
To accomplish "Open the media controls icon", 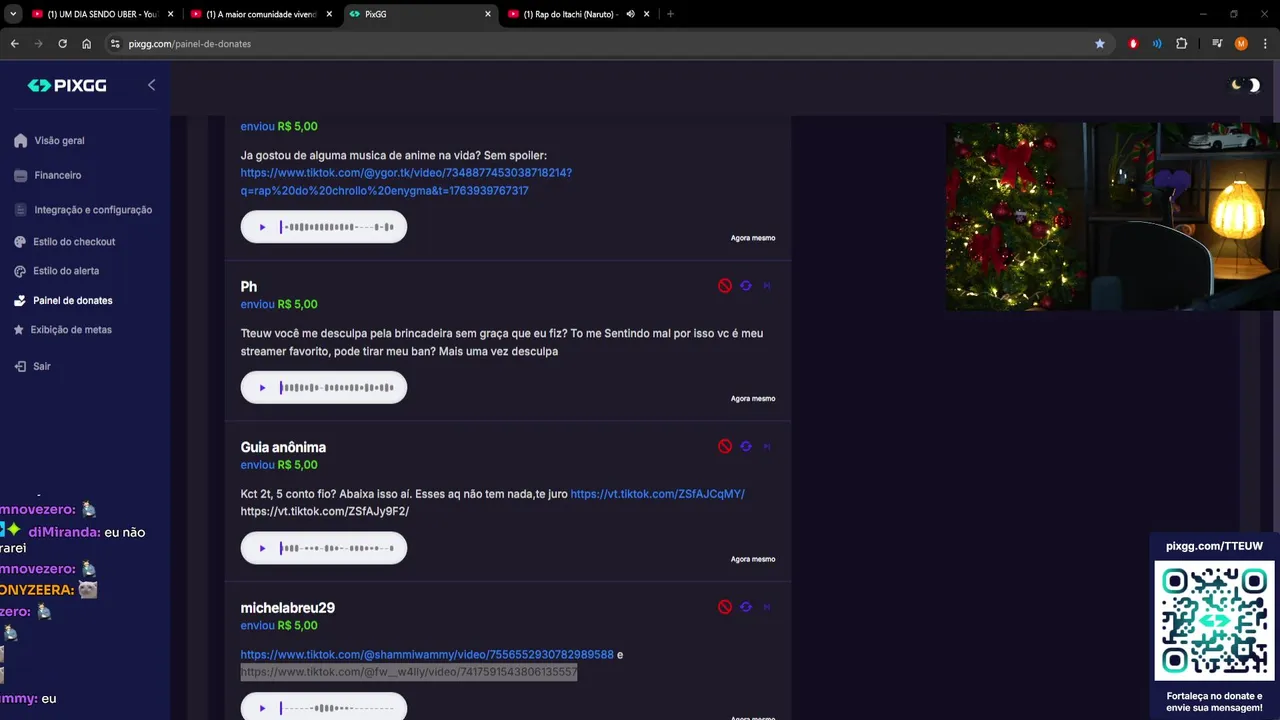I will 1217,44.
